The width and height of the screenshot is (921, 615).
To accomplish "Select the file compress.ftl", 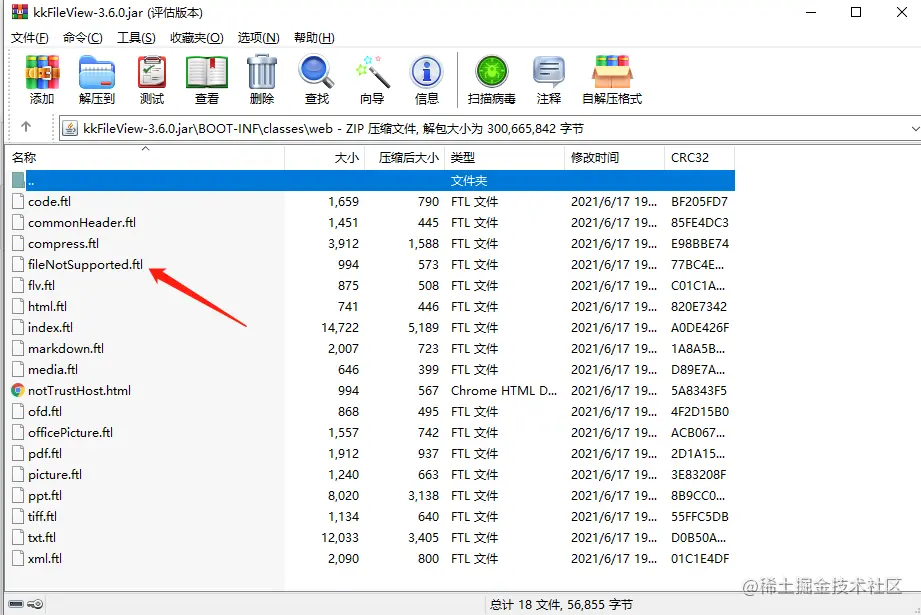I will [63, 244].
